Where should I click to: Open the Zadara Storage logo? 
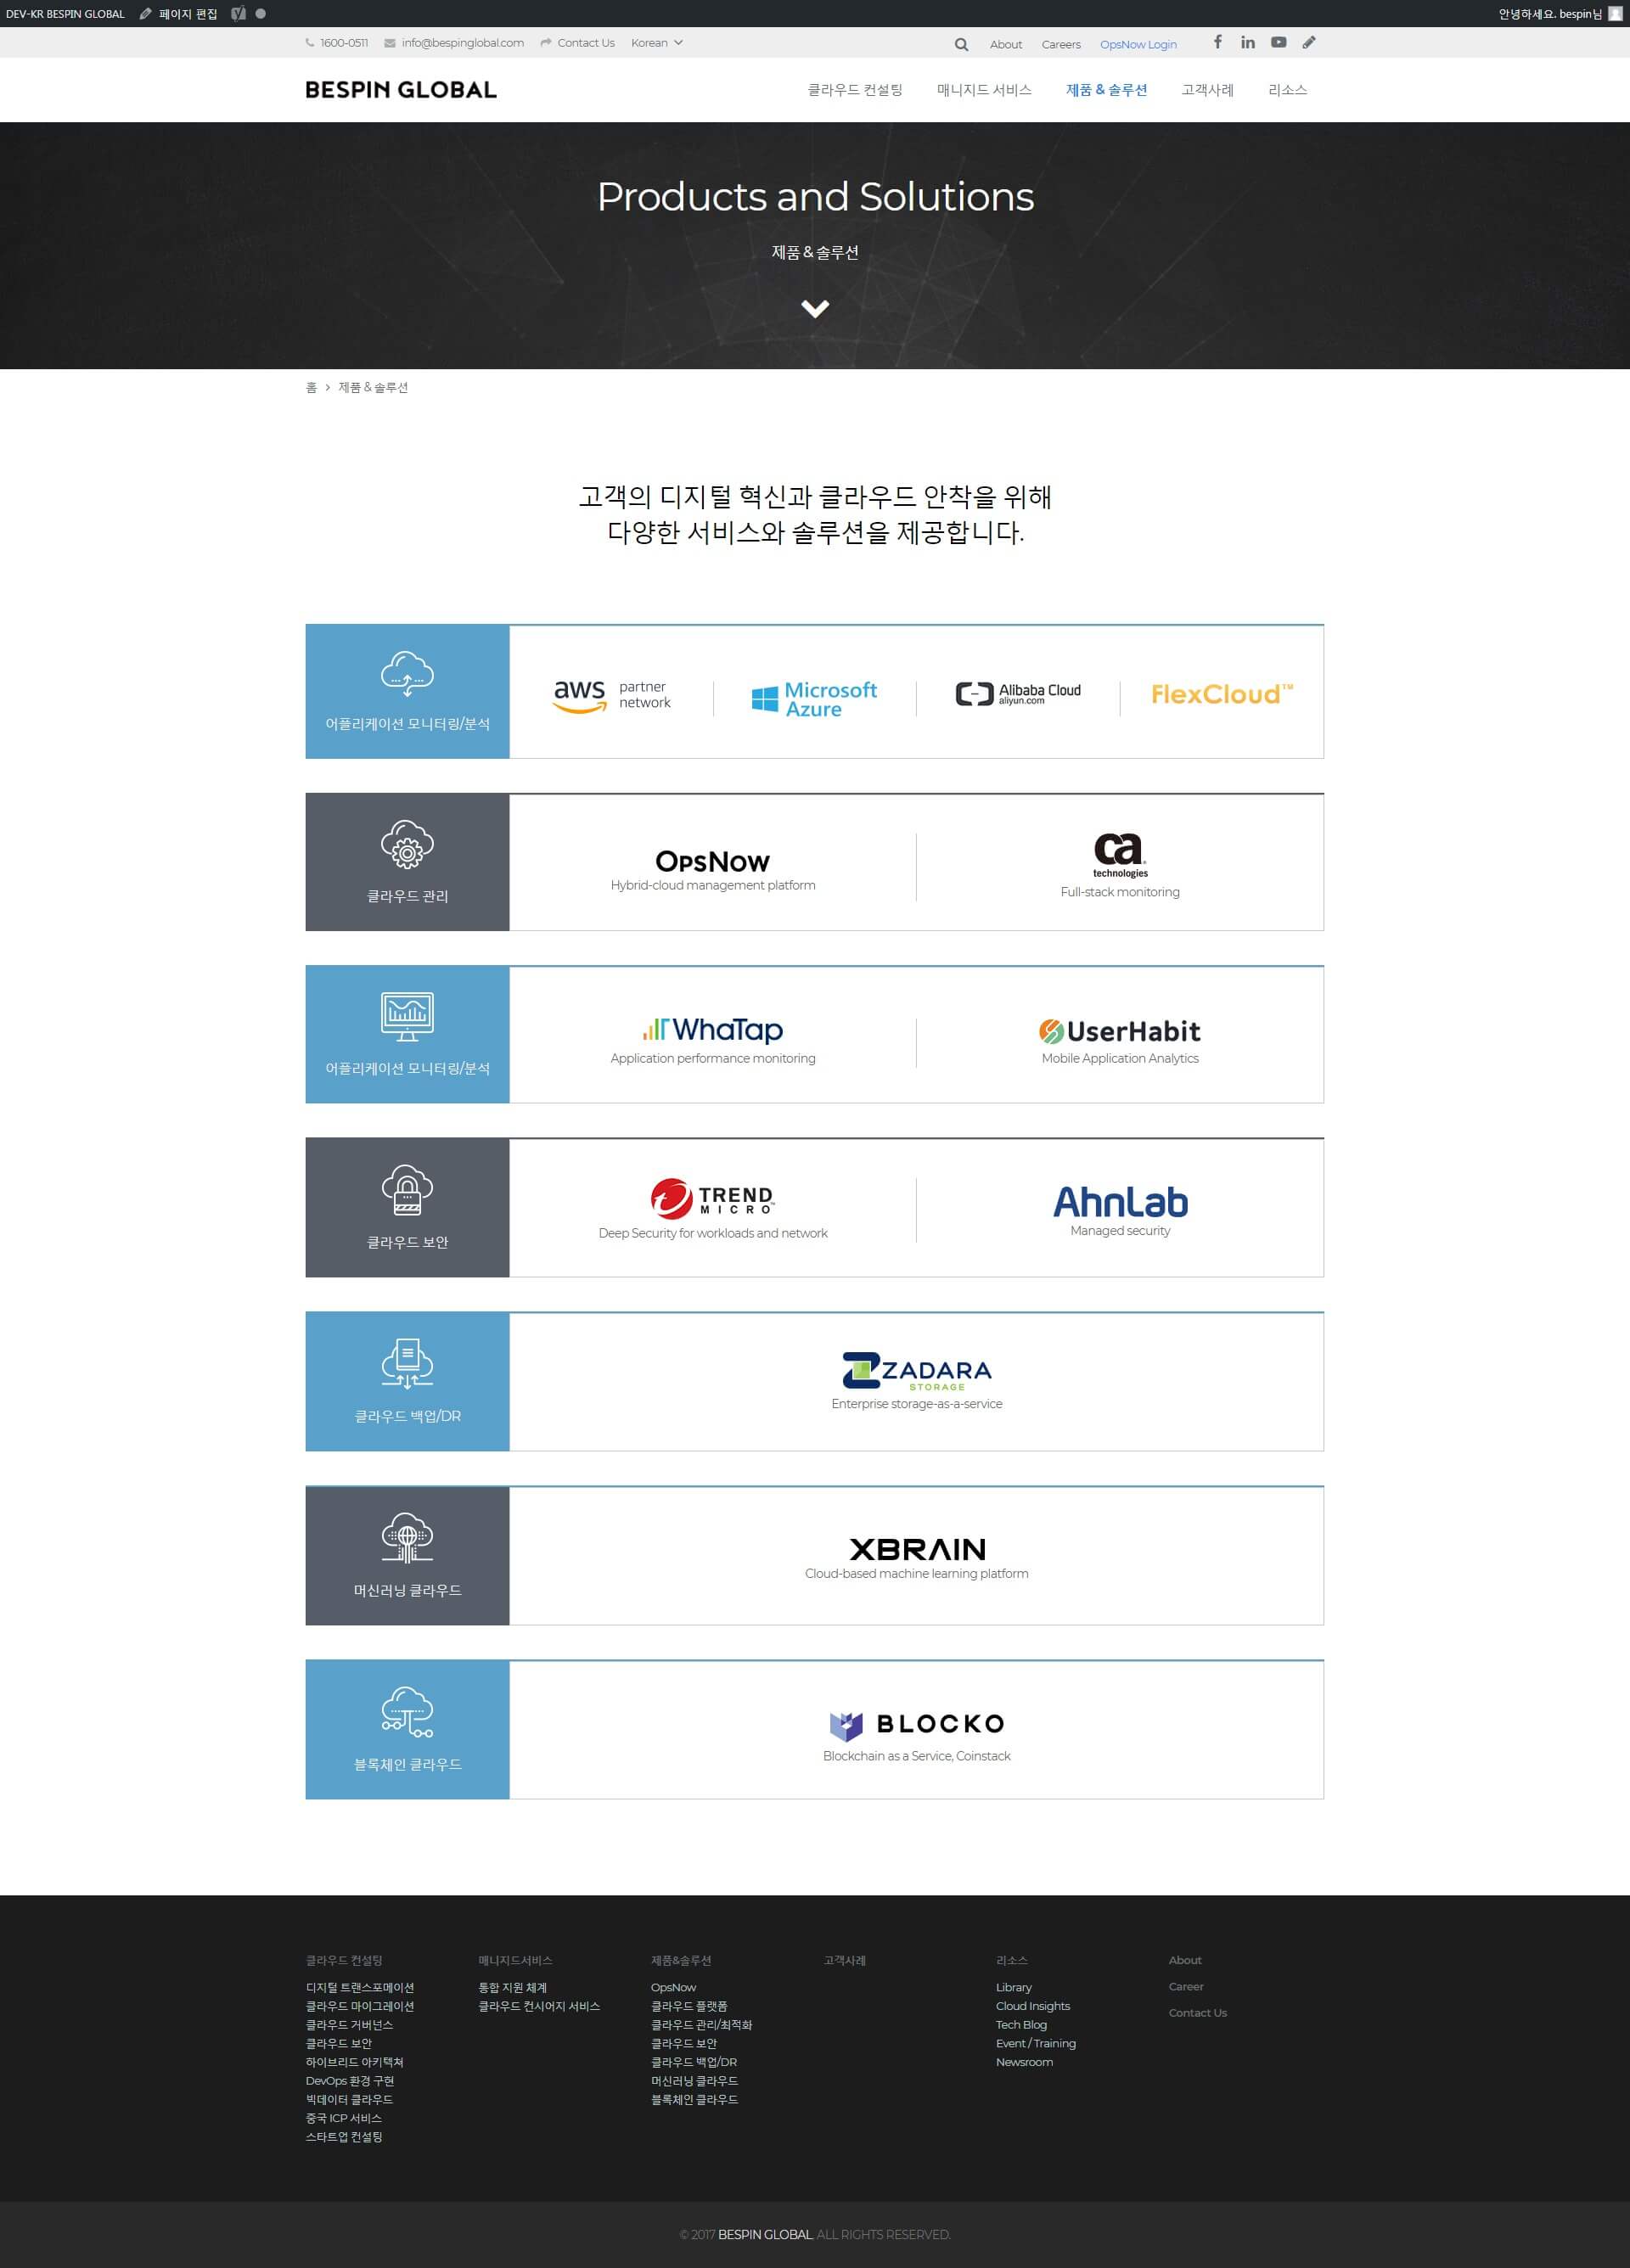pyautogui.click(x=917, y=1371)
